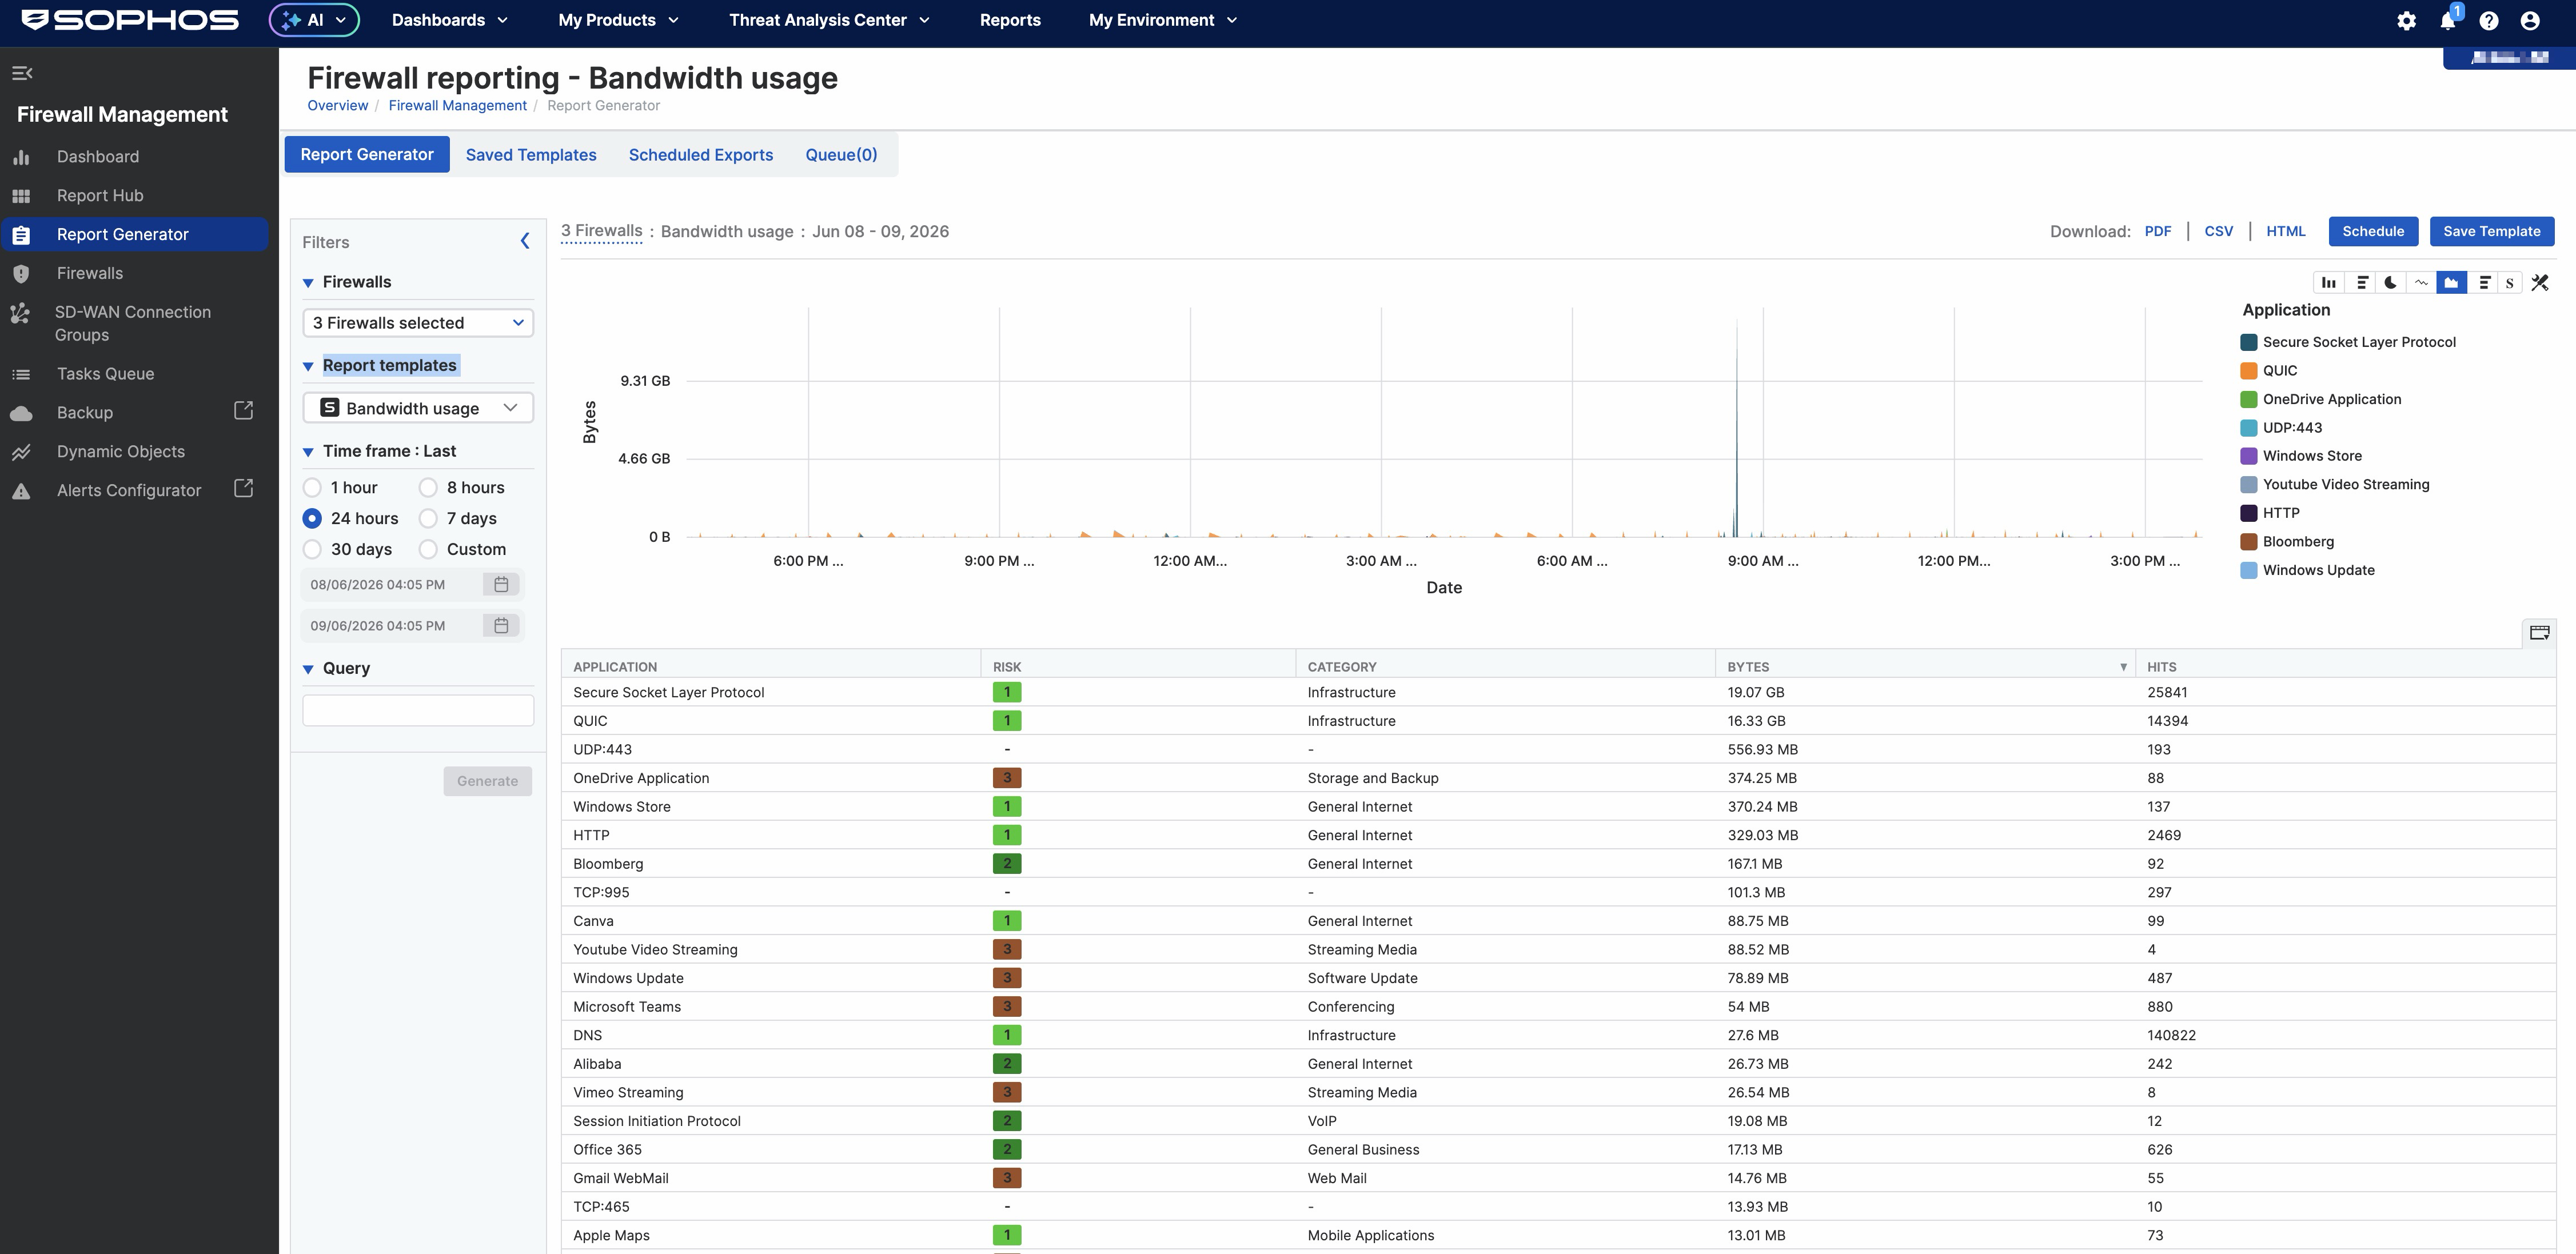Viewport: 2576px width, 1254px height.
Task: Collapse the Time frame section
Action: coord(308,452)
